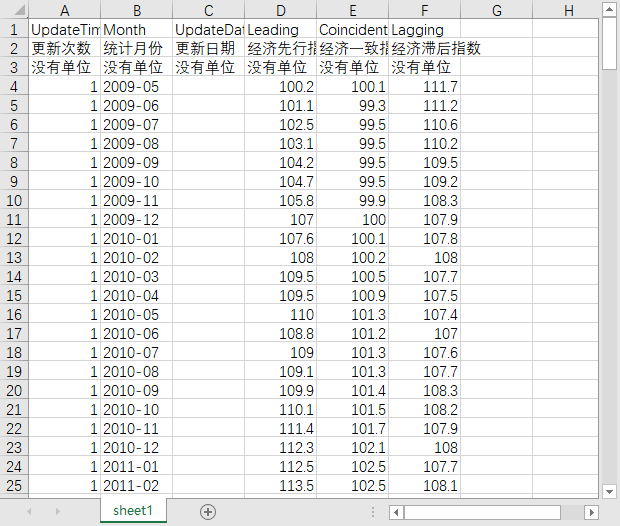Viewport: 620px width, 526px height.
Task: Click horizontal scrollbar left arrow
Action: [396, 513]
